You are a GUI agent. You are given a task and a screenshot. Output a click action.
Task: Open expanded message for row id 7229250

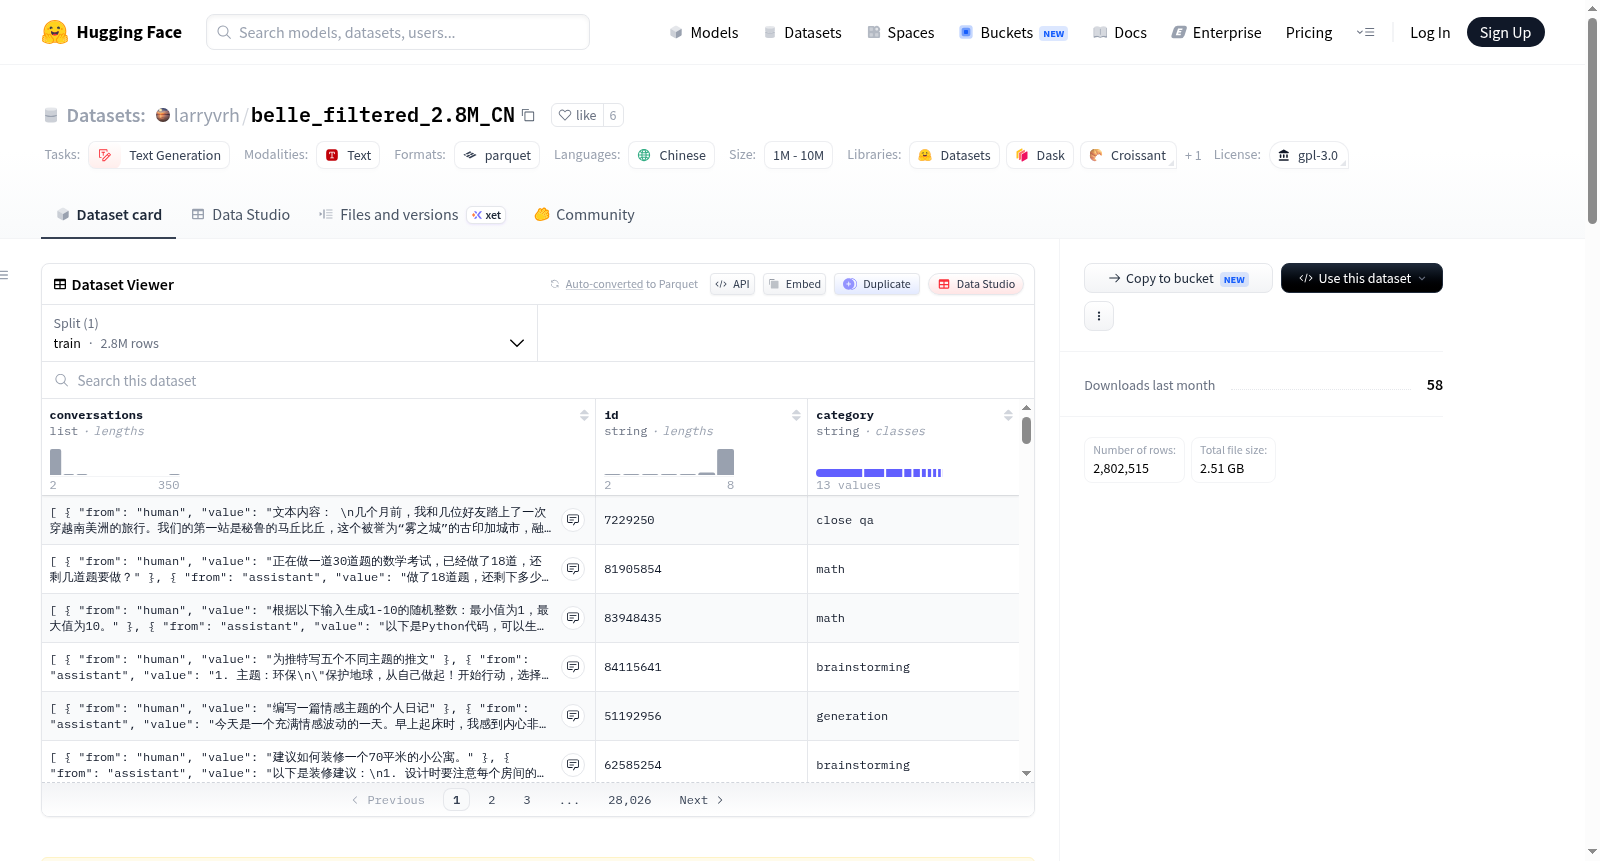[x=573, y=520]
